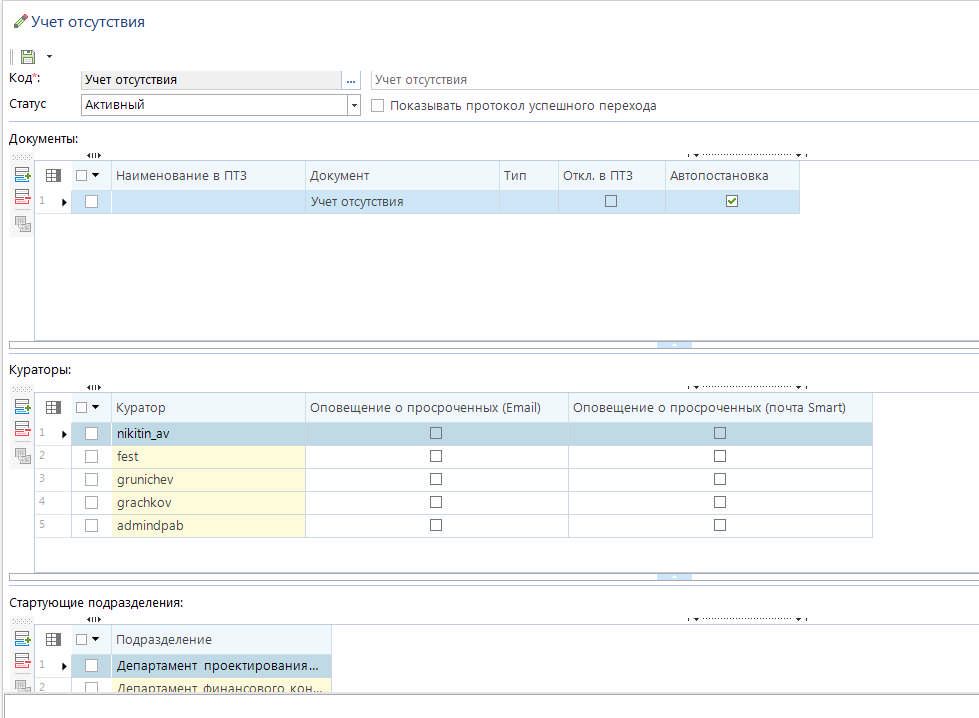This screenshot has width=979, height=718.
Task: Open grid settings icon in Кураторы table header
Action: pos(54,408)
